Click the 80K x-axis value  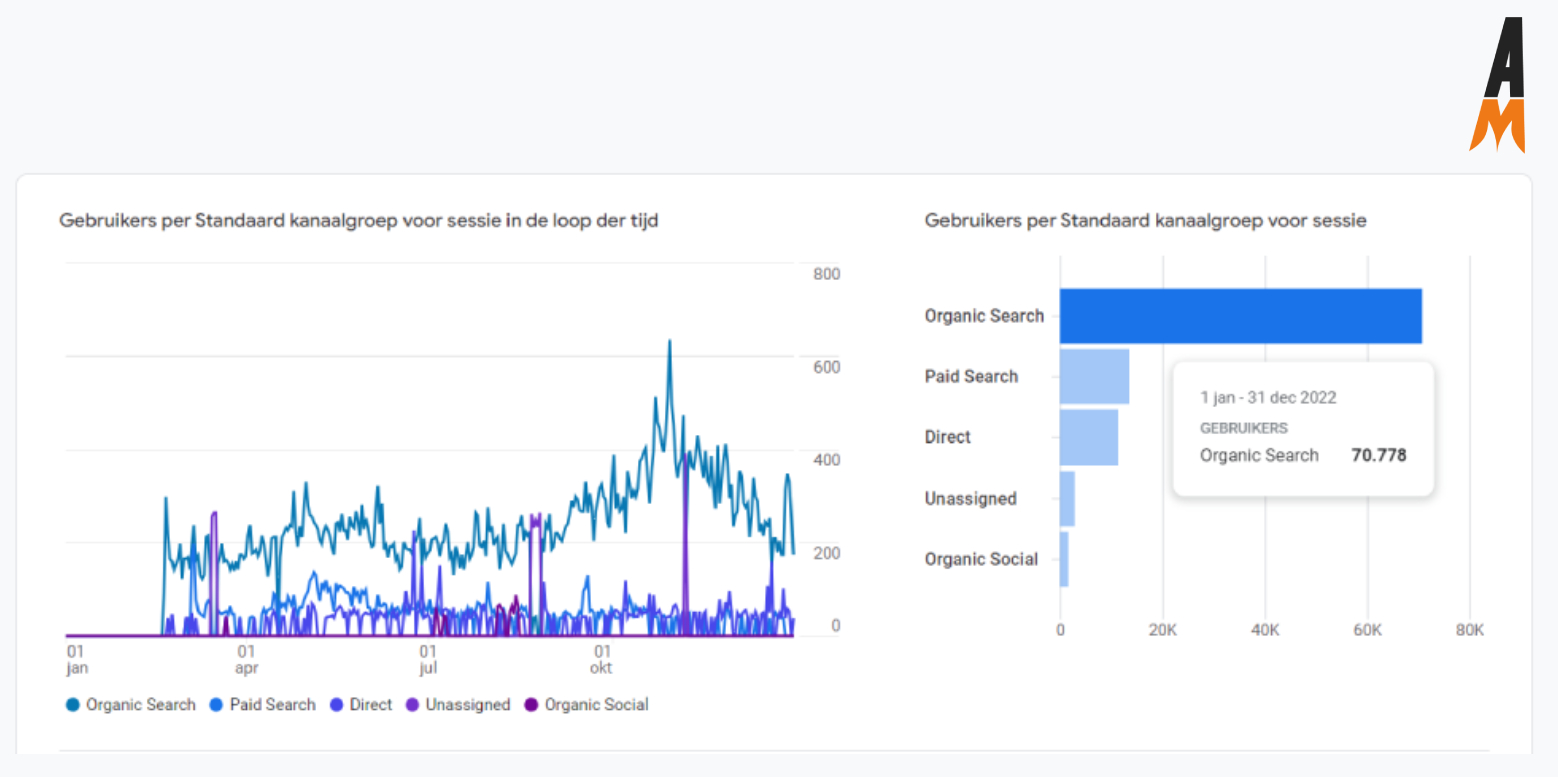click(x=1469, y=631)
